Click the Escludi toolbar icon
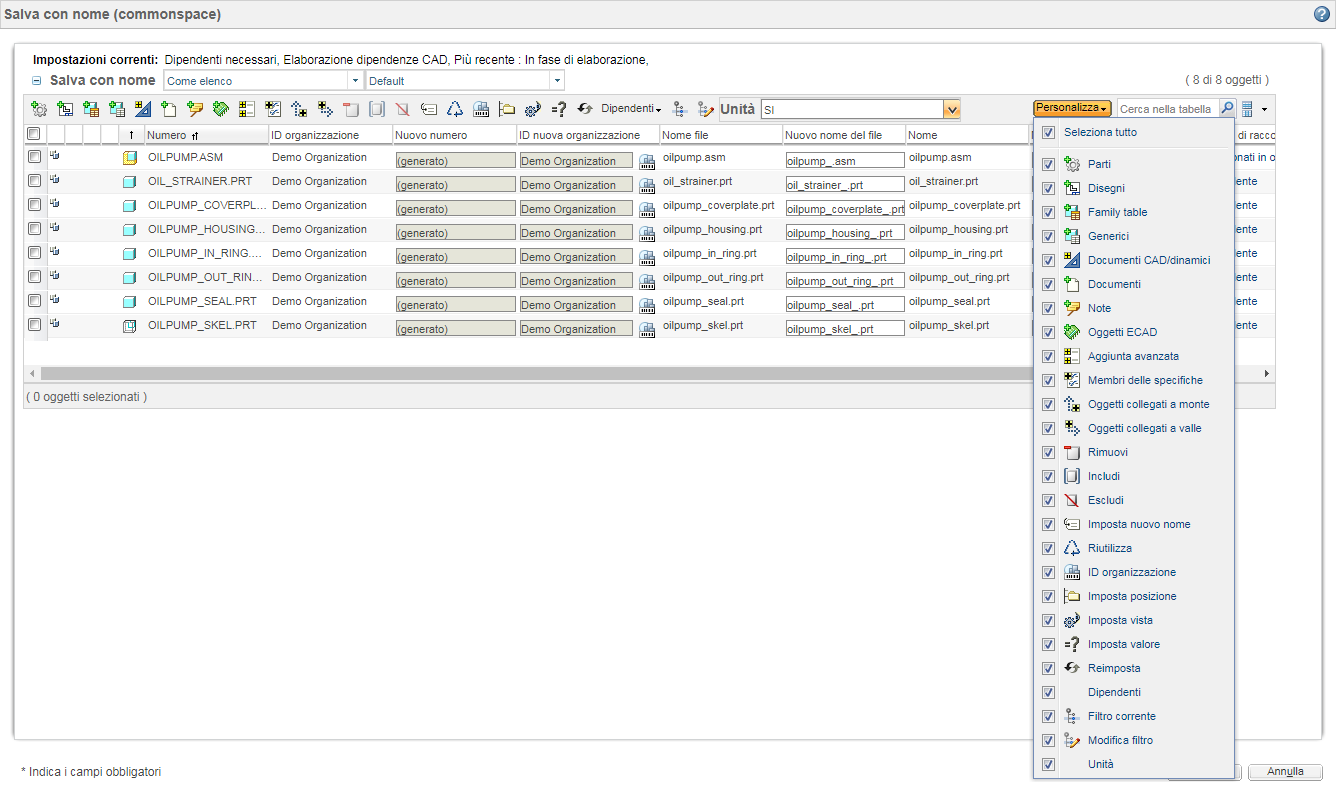The width and height of the screenshot is (1336, 801). click(403, 109)
